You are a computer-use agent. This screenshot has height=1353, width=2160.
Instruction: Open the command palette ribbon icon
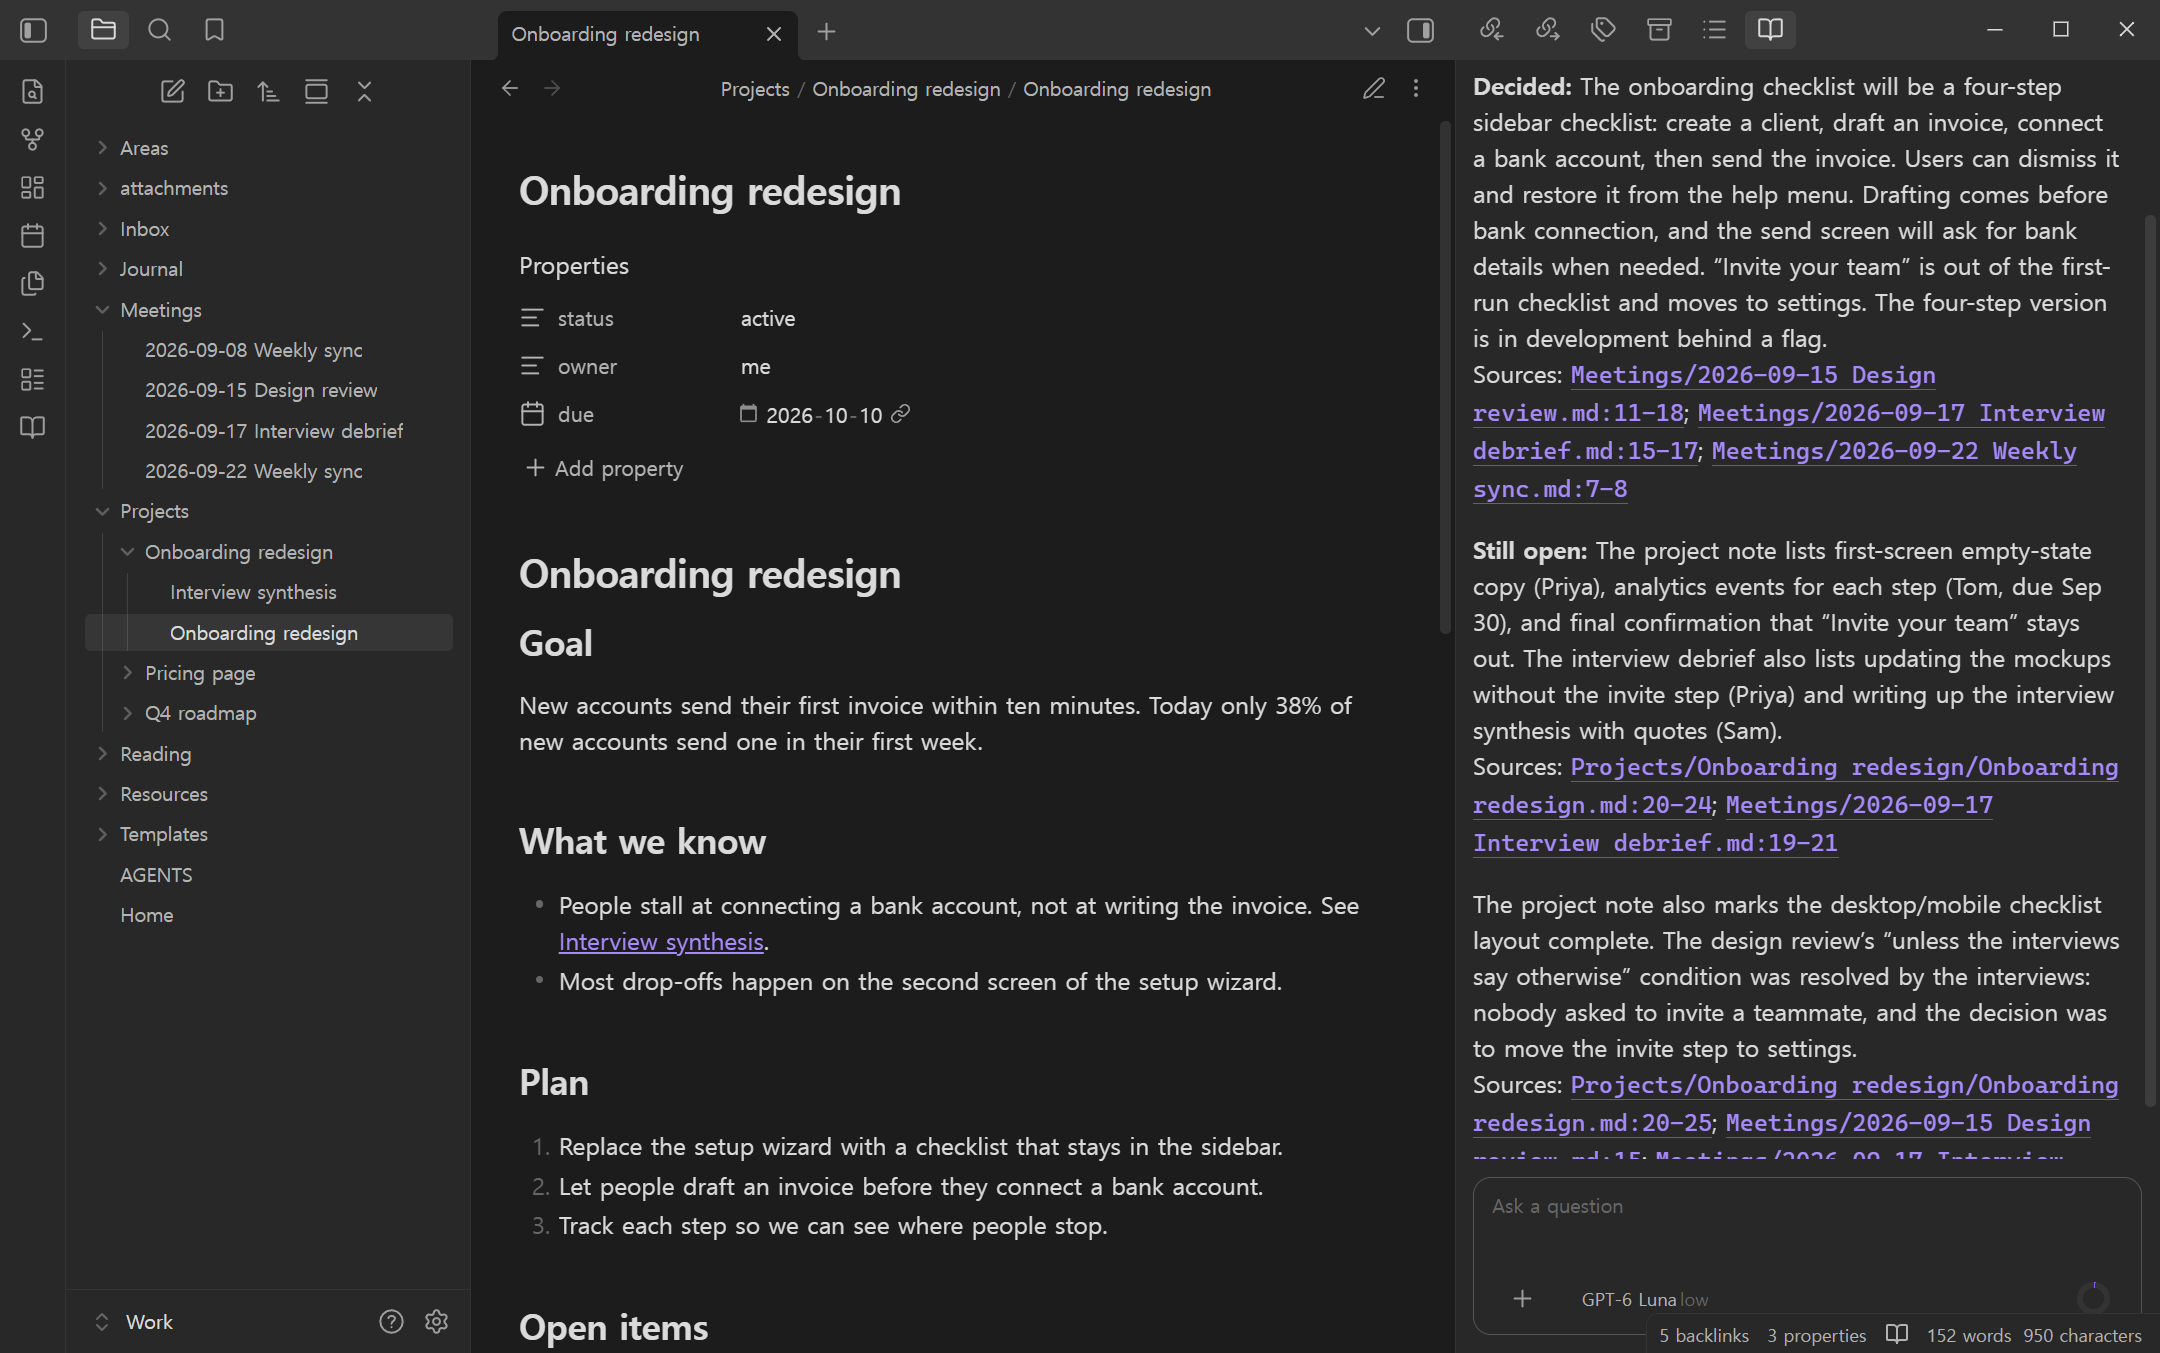pyautogui.click(x=33, y=331)
